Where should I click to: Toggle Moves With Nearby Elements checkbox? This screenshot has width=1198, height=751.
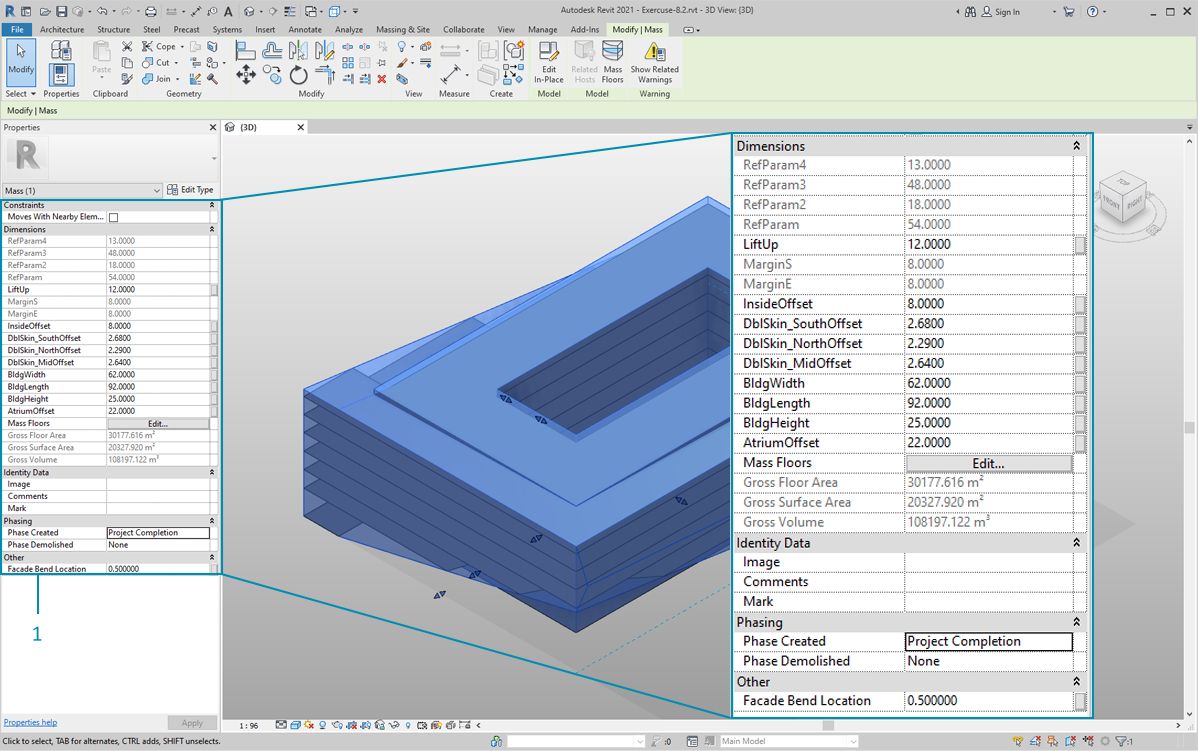pyautogui.click(x=113, y=217)
